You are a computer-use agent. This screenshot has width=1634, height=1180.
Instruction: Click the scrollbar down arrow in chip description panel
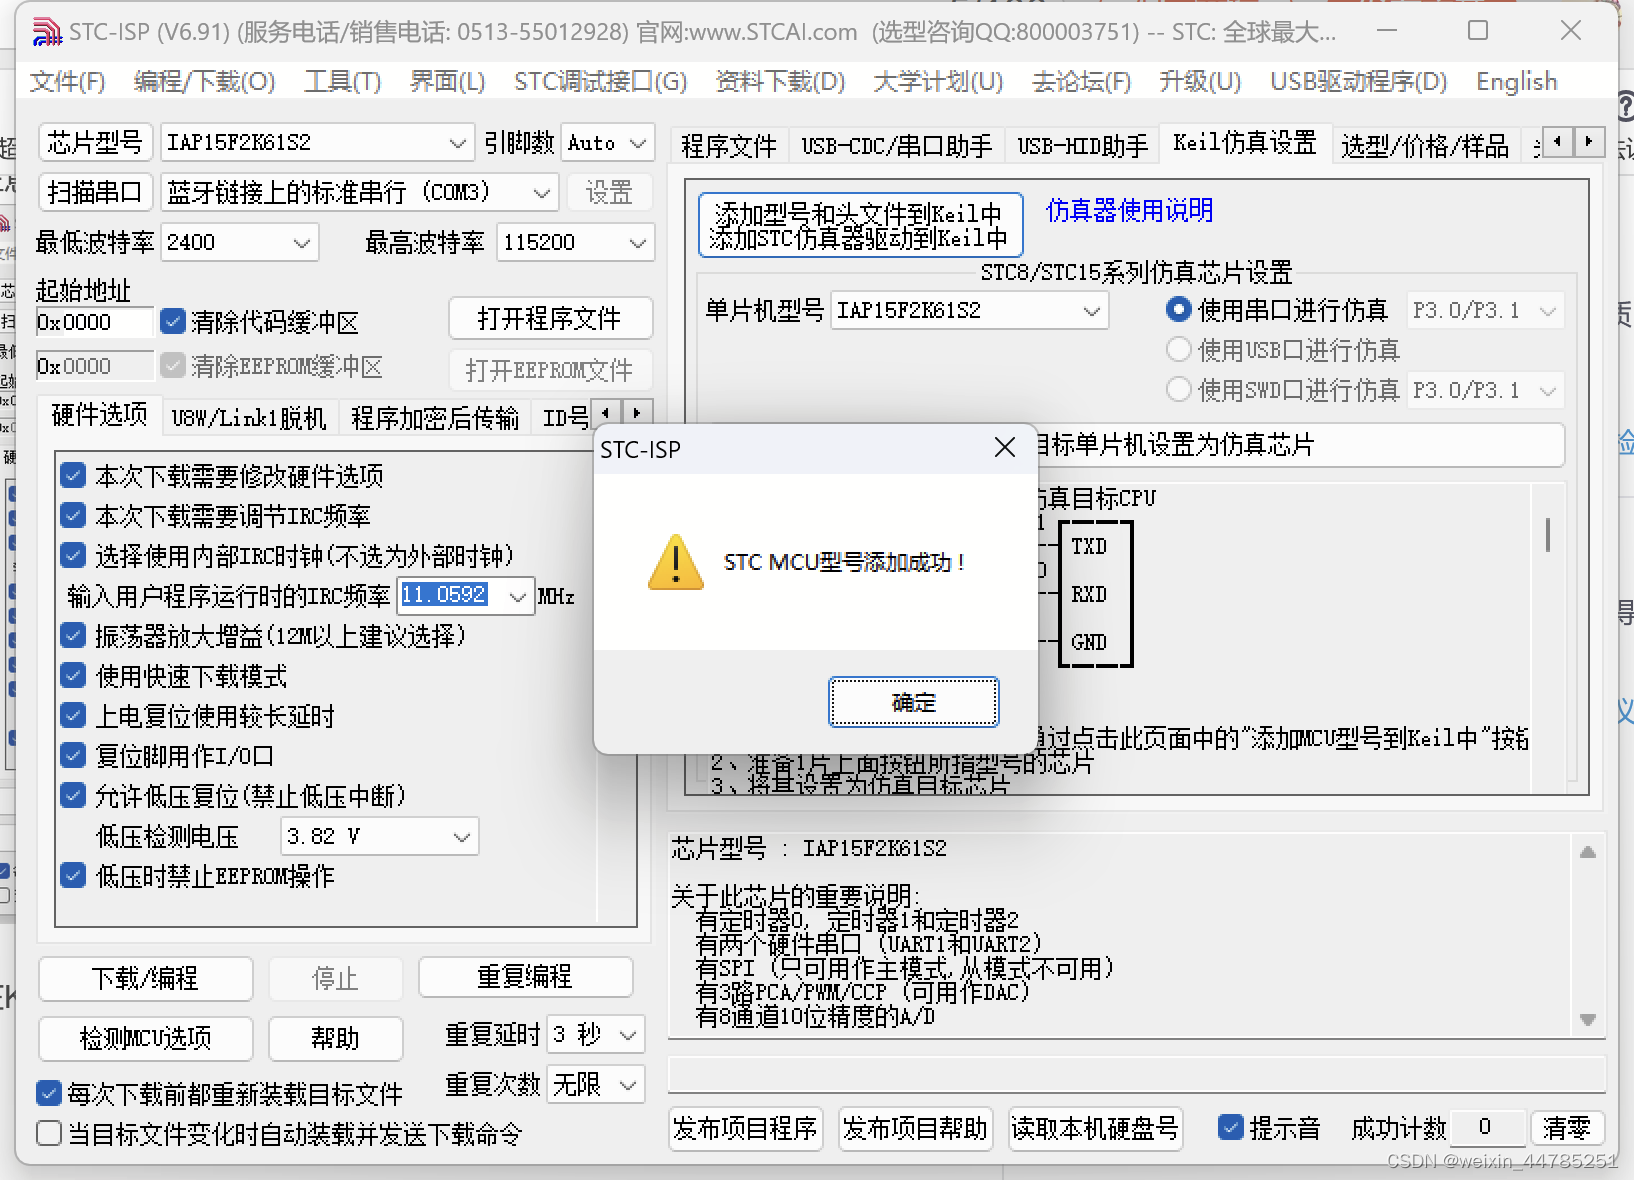pos(1587,1021)
